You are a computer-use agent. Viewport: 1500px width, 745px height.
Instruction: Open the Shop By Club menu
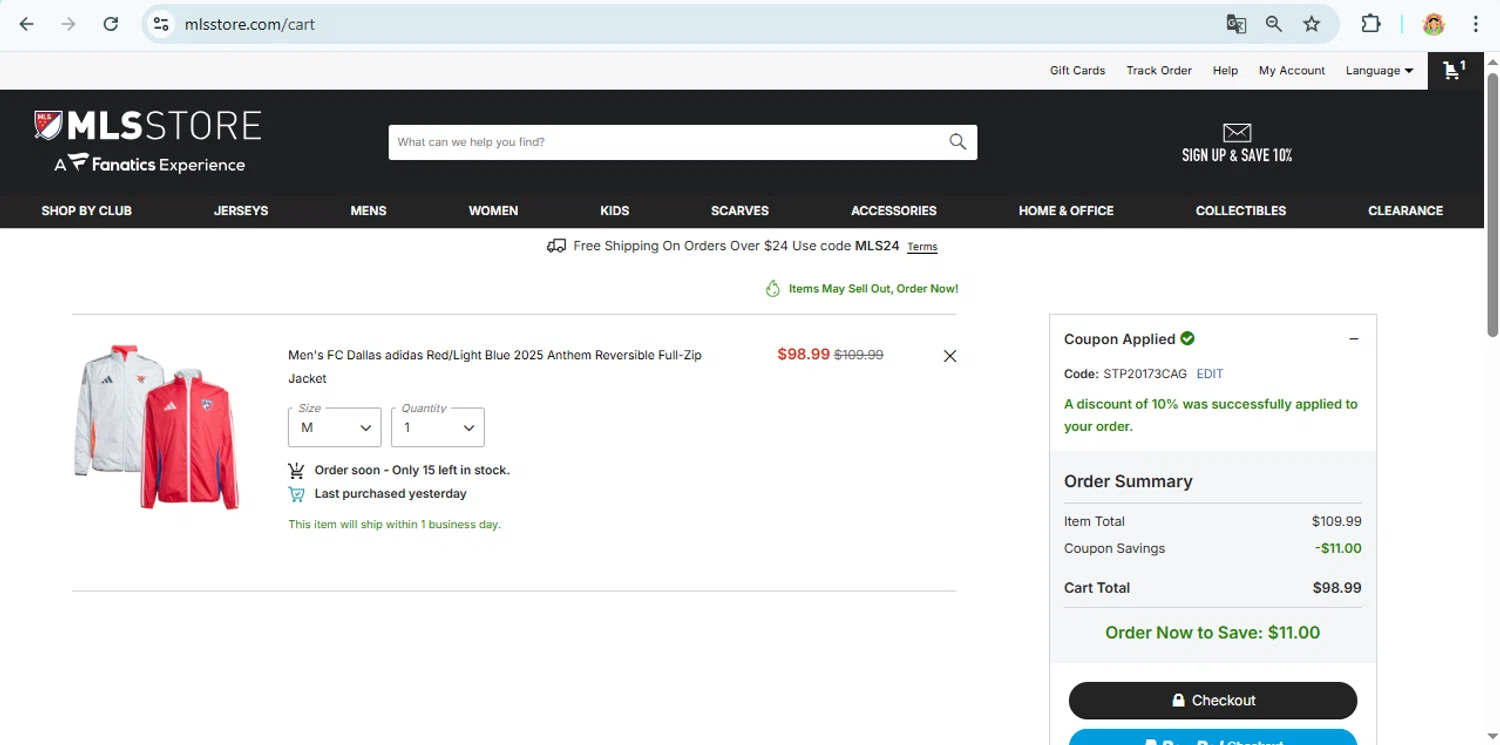(x=87, y=210)
